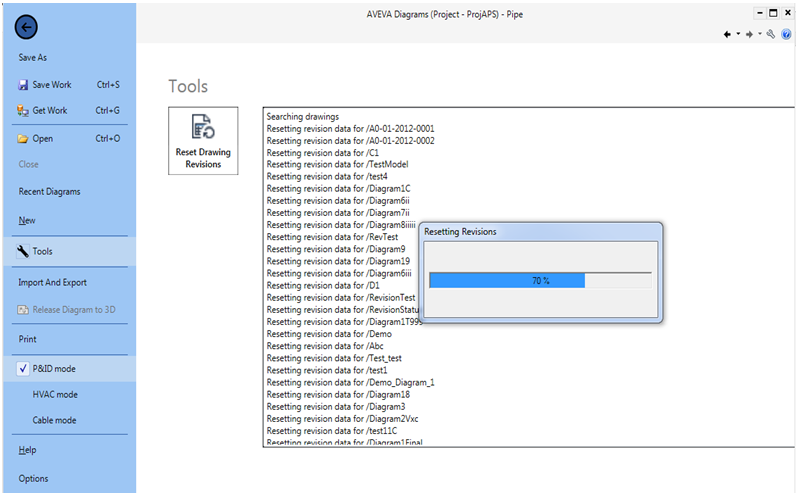Viewport: 796px width, 496px height.
Task: Switch to HVAC mode
Action: pos(55,394)
